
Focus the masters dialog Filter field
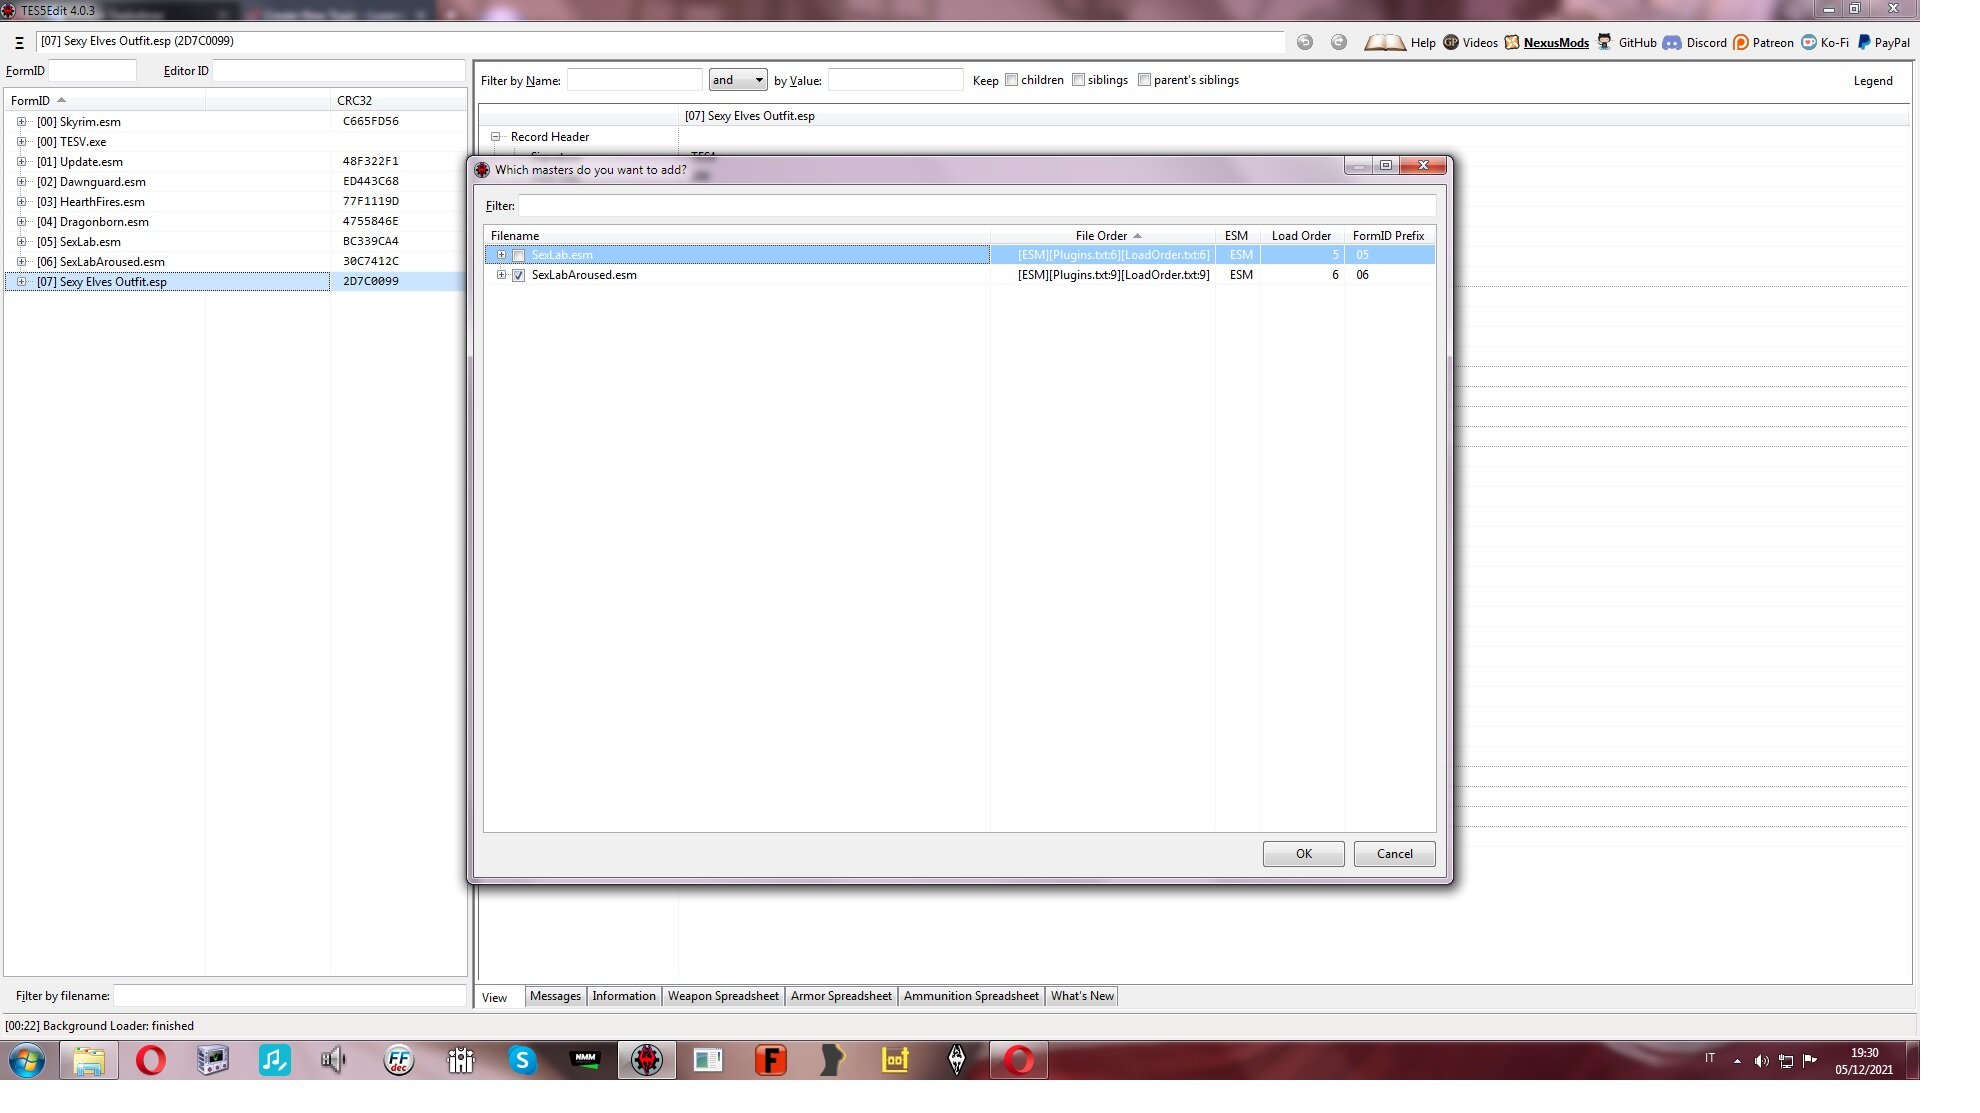[977, 206]
